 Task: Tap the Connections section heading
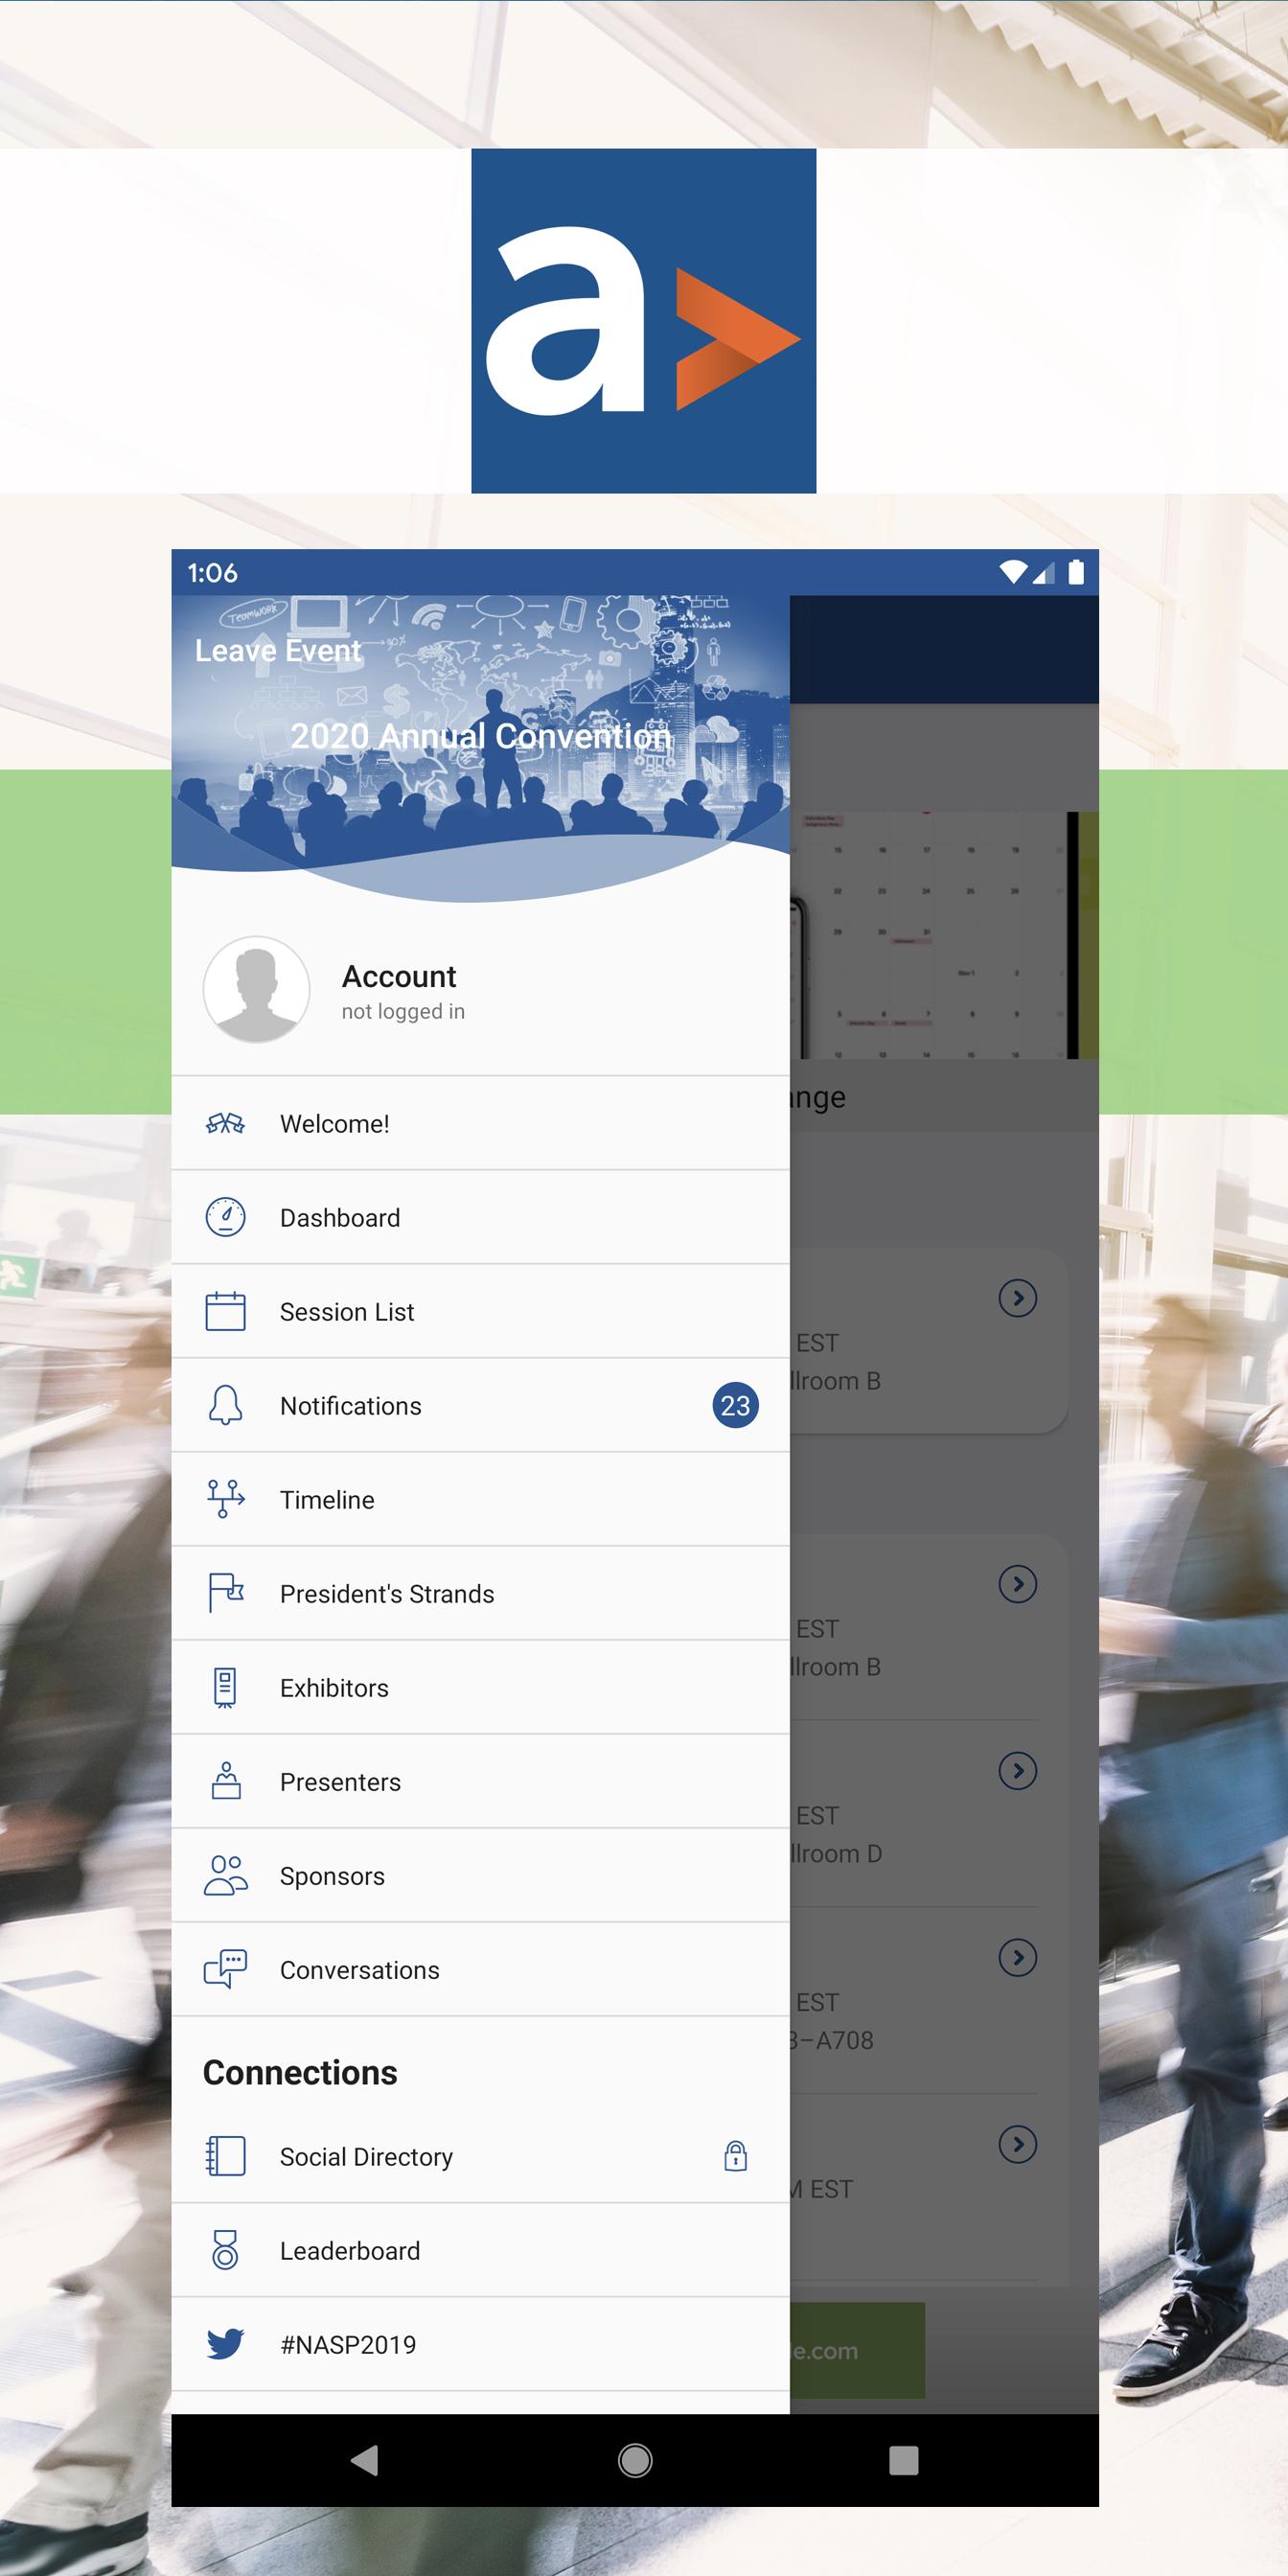pyautogui.click(x=300, y=2072)
